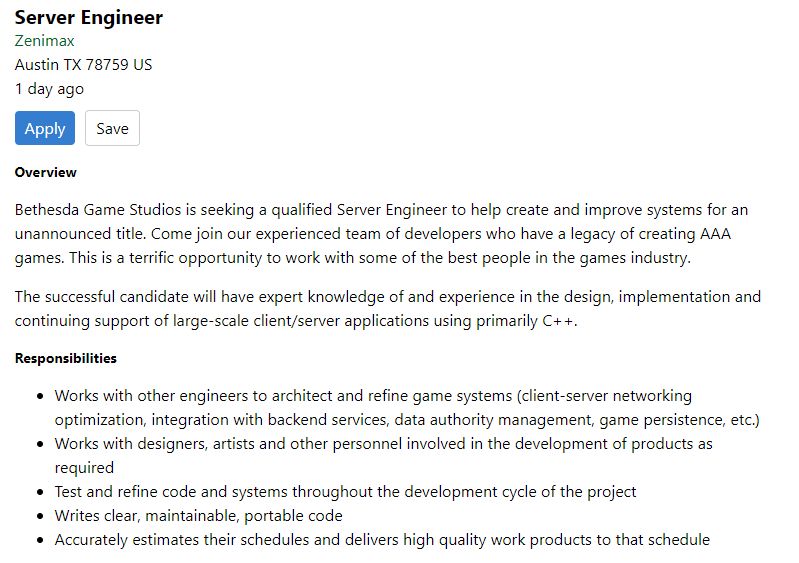Click the Server Engineer job title

pyautogui.click(x=88, y=17)
